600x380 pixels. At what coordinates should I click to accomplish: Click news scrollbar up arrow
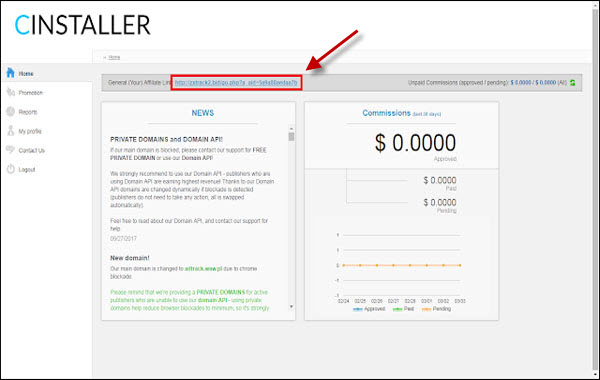(x=292, y=129)
